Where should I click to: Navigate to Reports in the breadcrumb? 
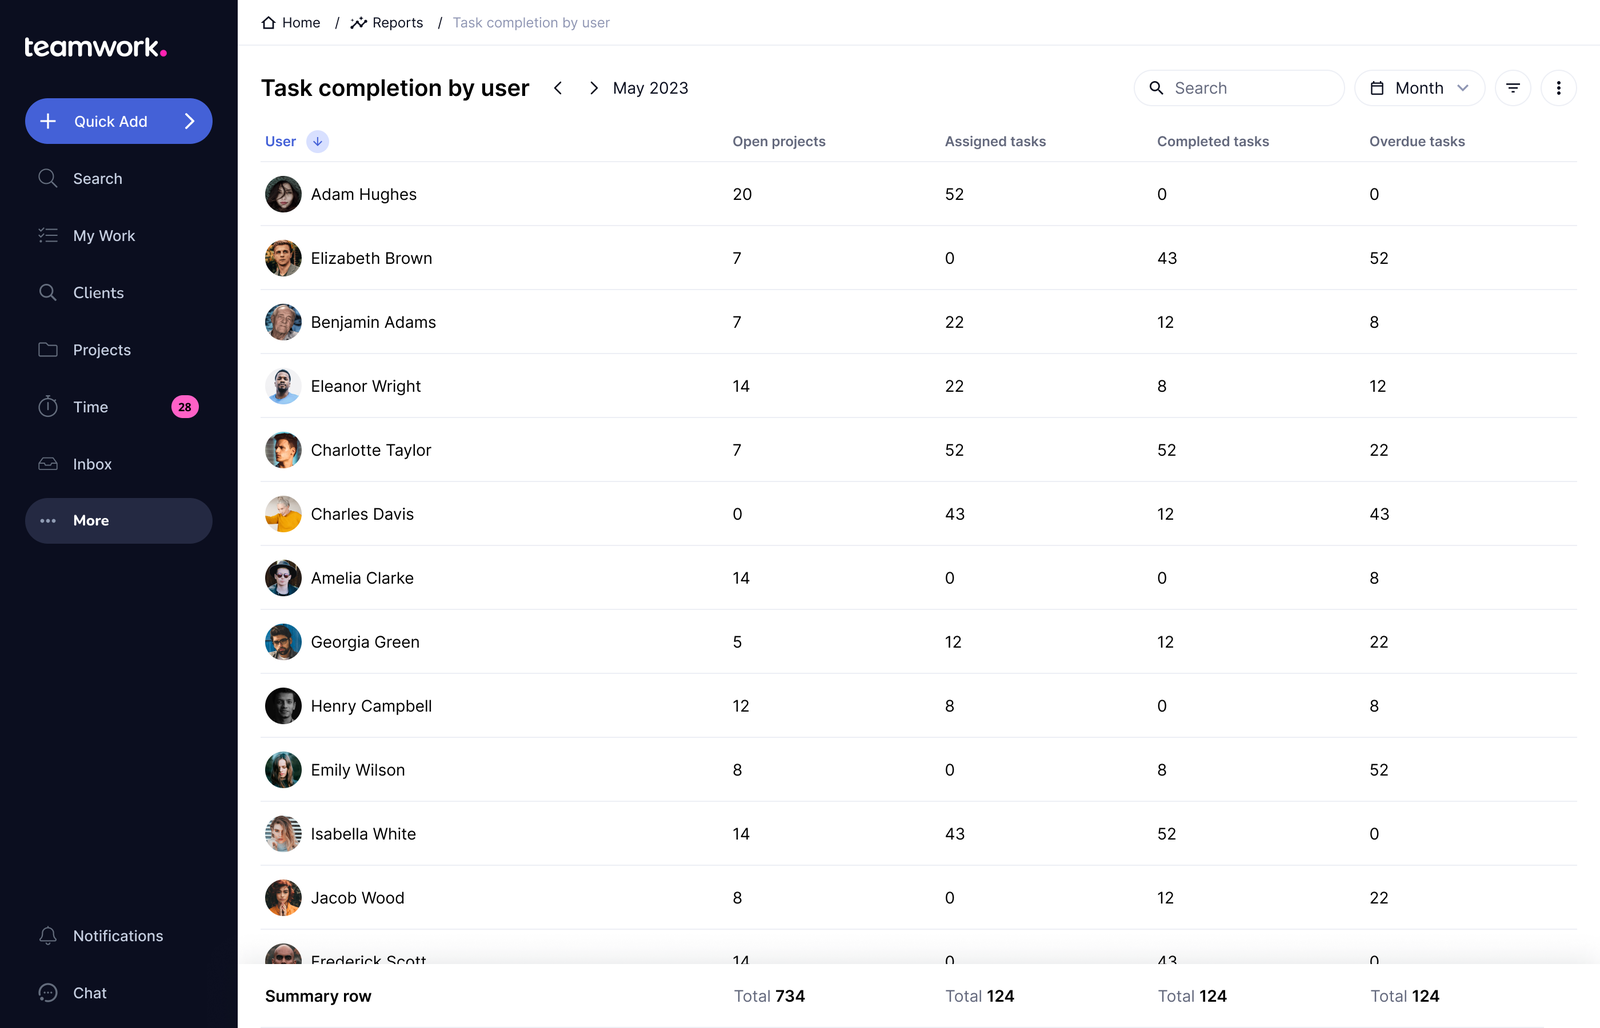(397, 22)
